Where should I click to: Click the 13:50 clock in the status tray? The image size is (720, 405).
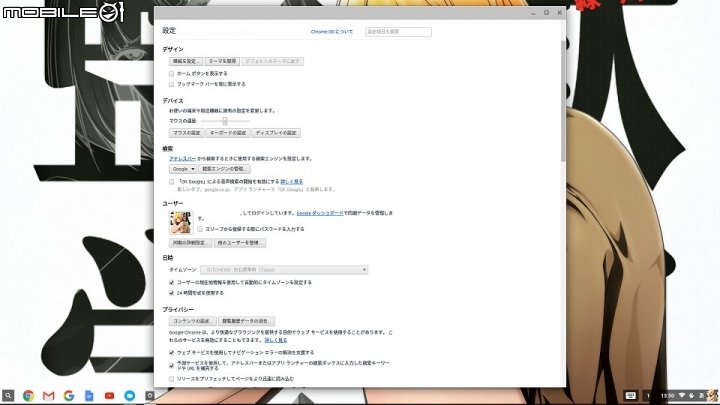pos(667,395)
